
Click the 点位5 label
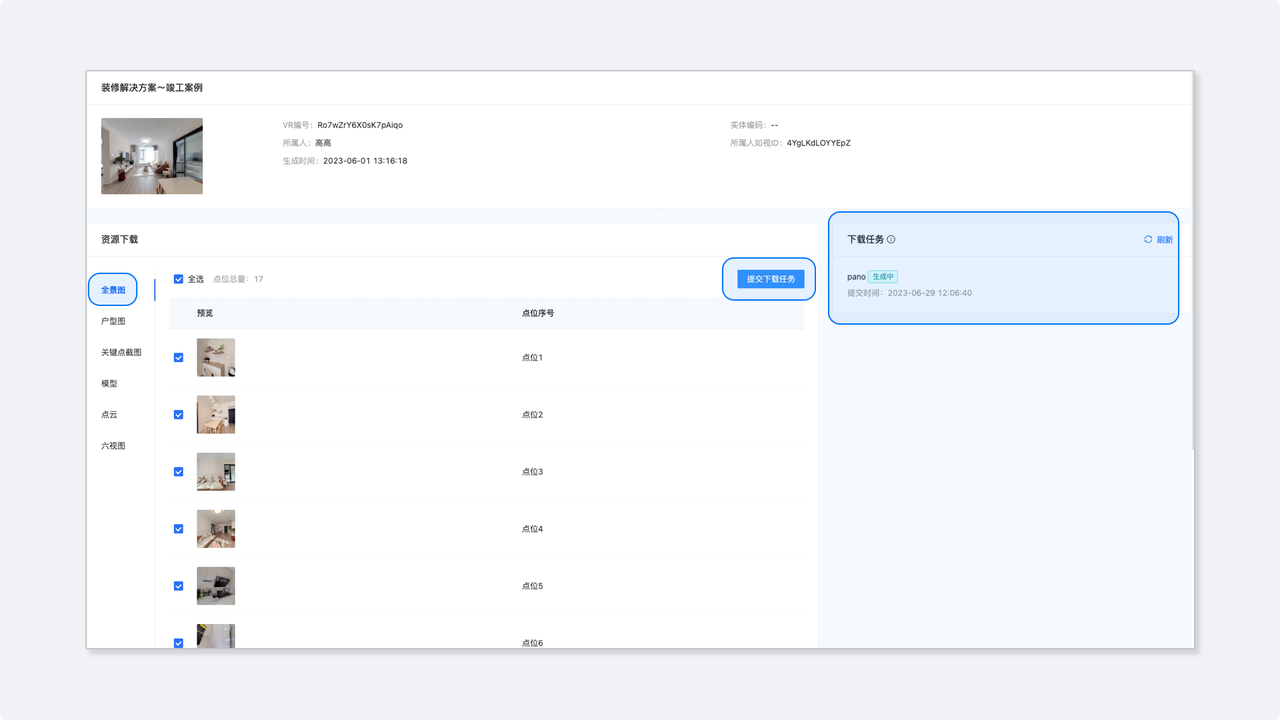tap(532, 586)
